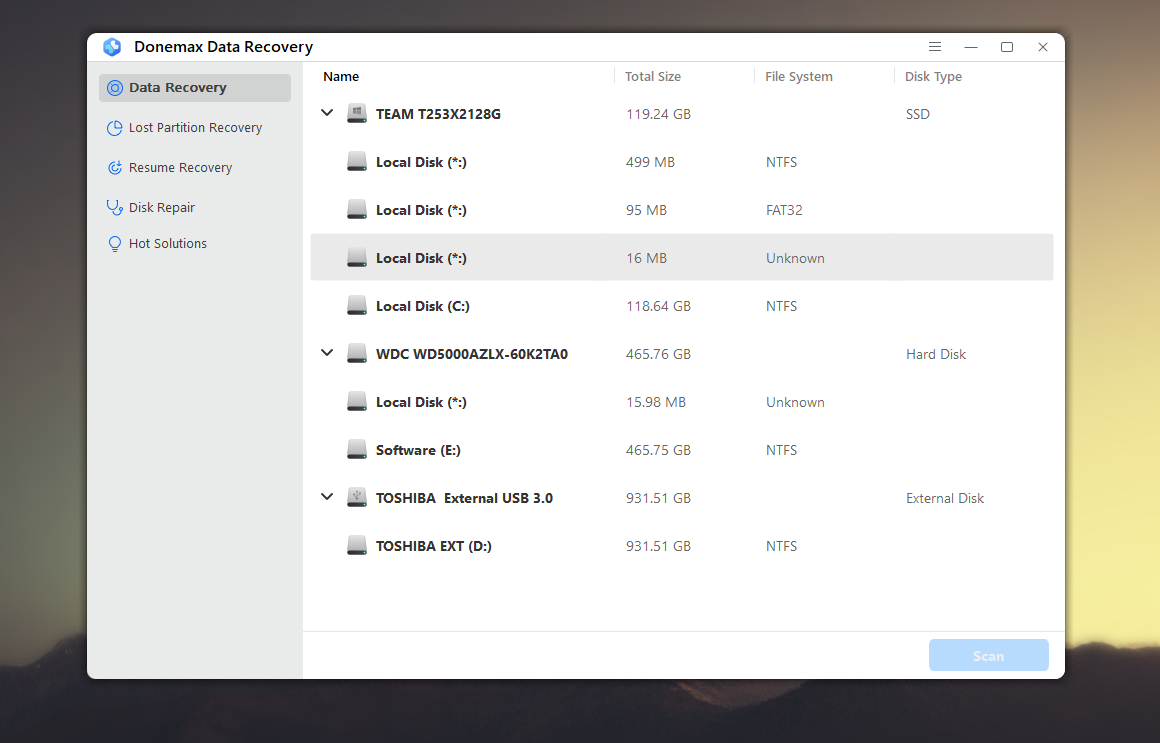Click the Local Disk (C:) drive icon

pyautogui.click(x=357, y=306)
